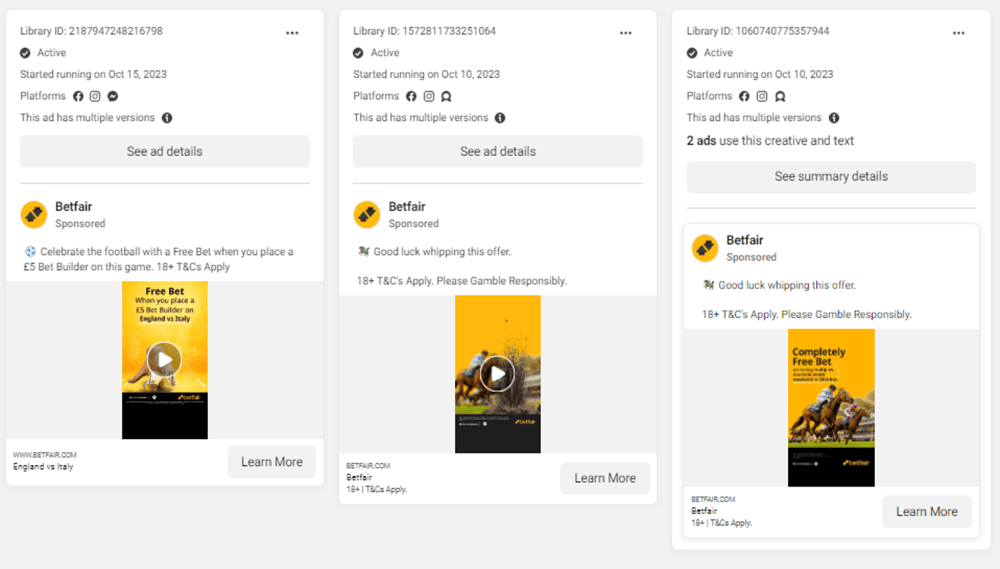
Task: Play the England vs Italy Free Bet video
Action: click(165, 360)
